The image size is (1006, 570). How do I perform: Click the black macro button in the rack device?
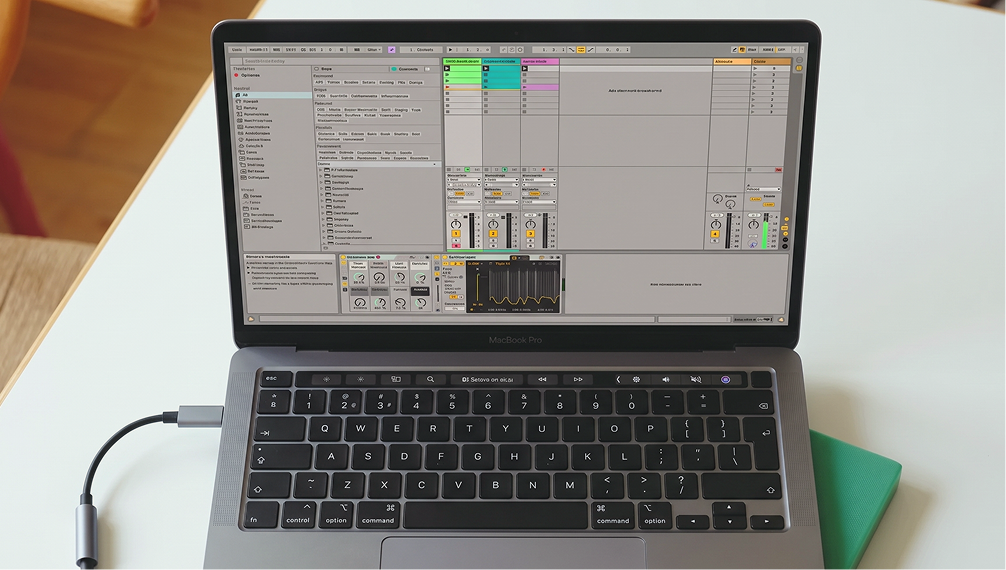pyautogui.click(x=420, y=291)
